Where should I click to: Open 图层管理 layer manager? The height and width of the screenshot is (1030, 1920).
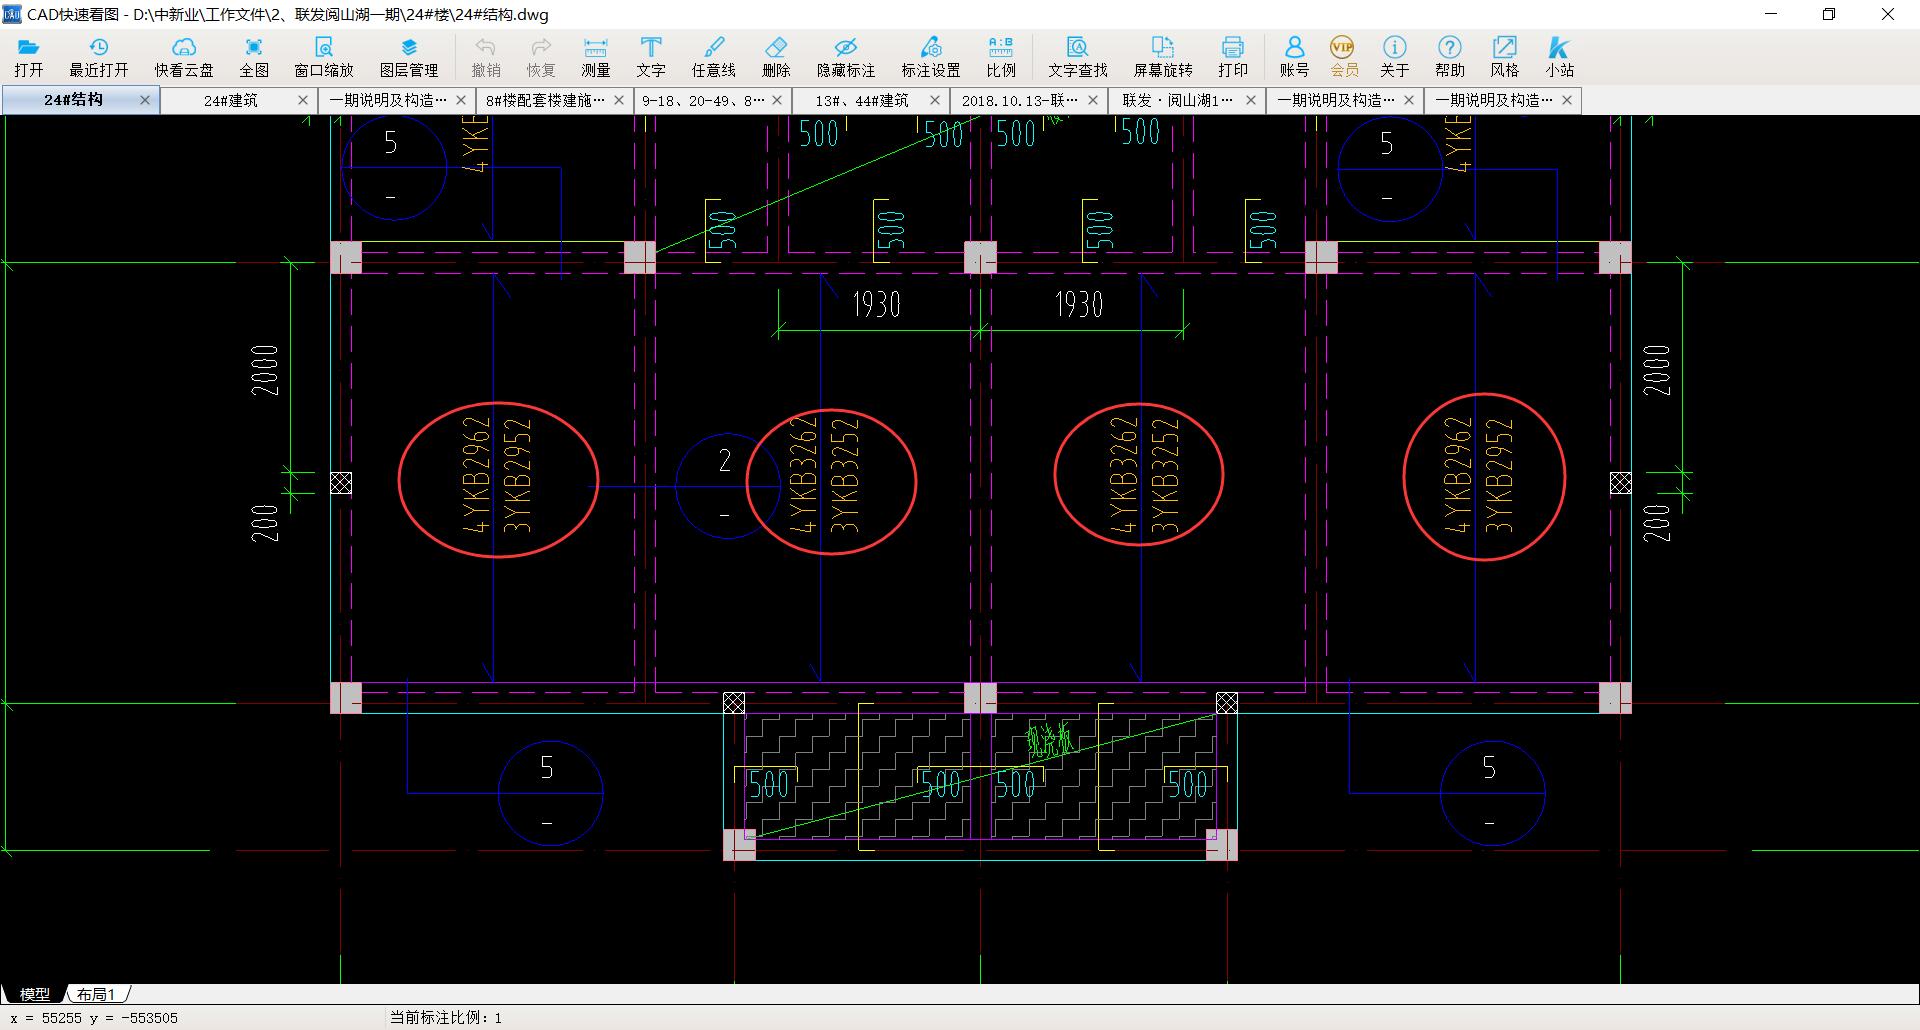pos(409,57)
